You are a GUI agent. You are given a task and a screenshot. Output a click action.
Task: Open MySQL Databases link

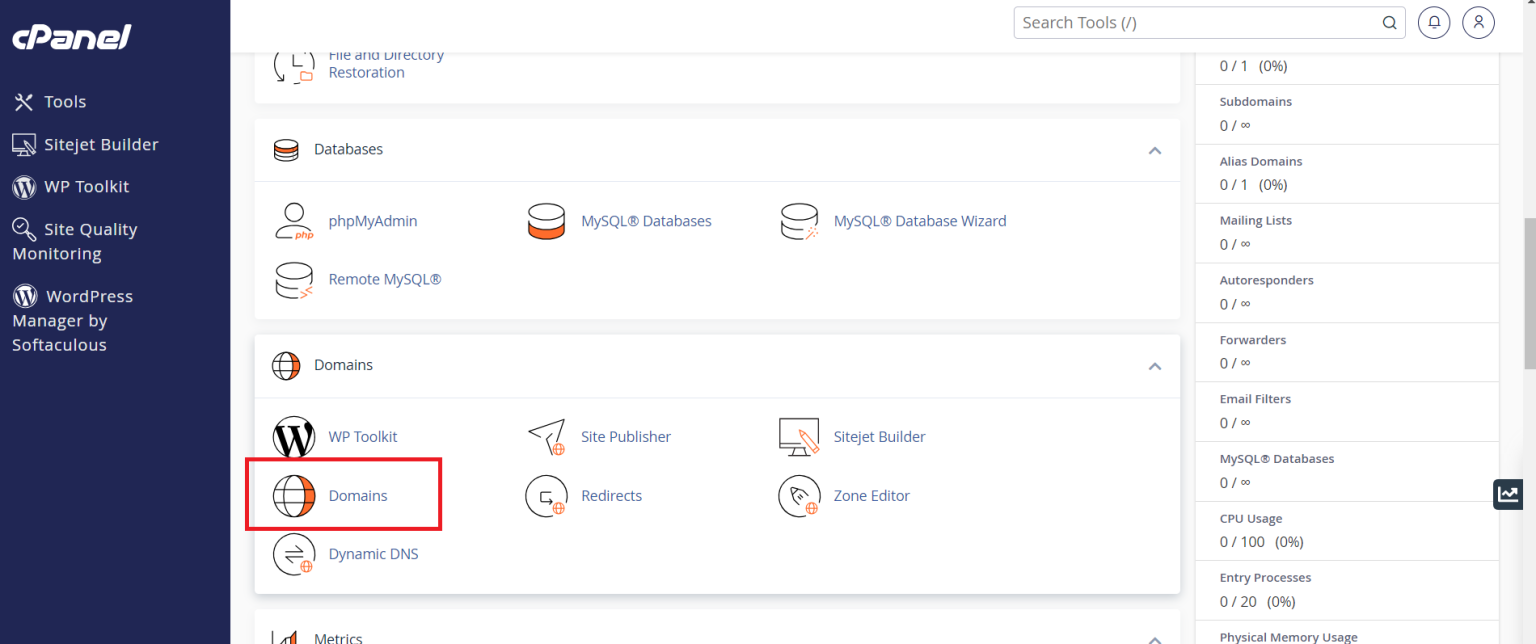646,221
